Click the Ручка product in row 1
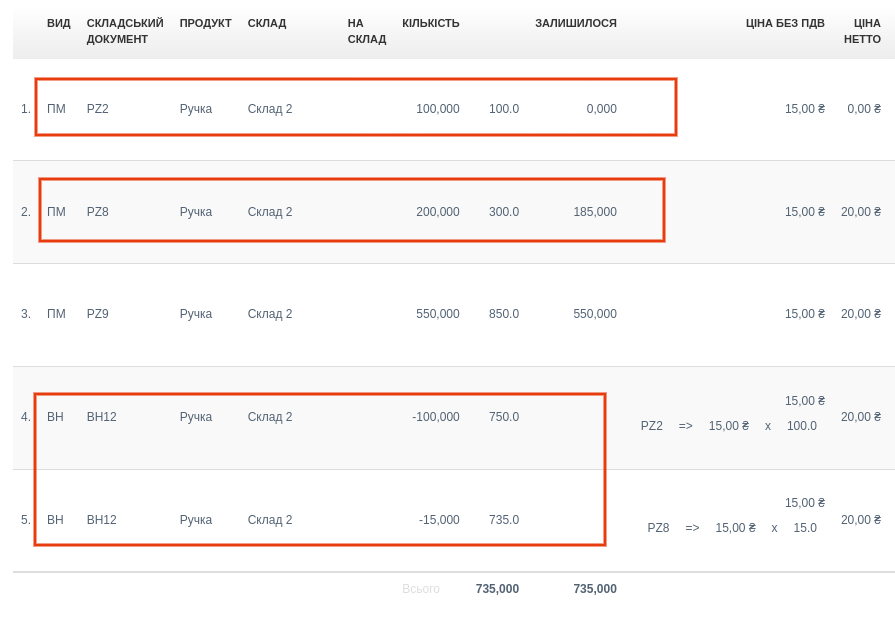Screen dimensions: 895x620 pyautogui.click(x=196, y=109)
